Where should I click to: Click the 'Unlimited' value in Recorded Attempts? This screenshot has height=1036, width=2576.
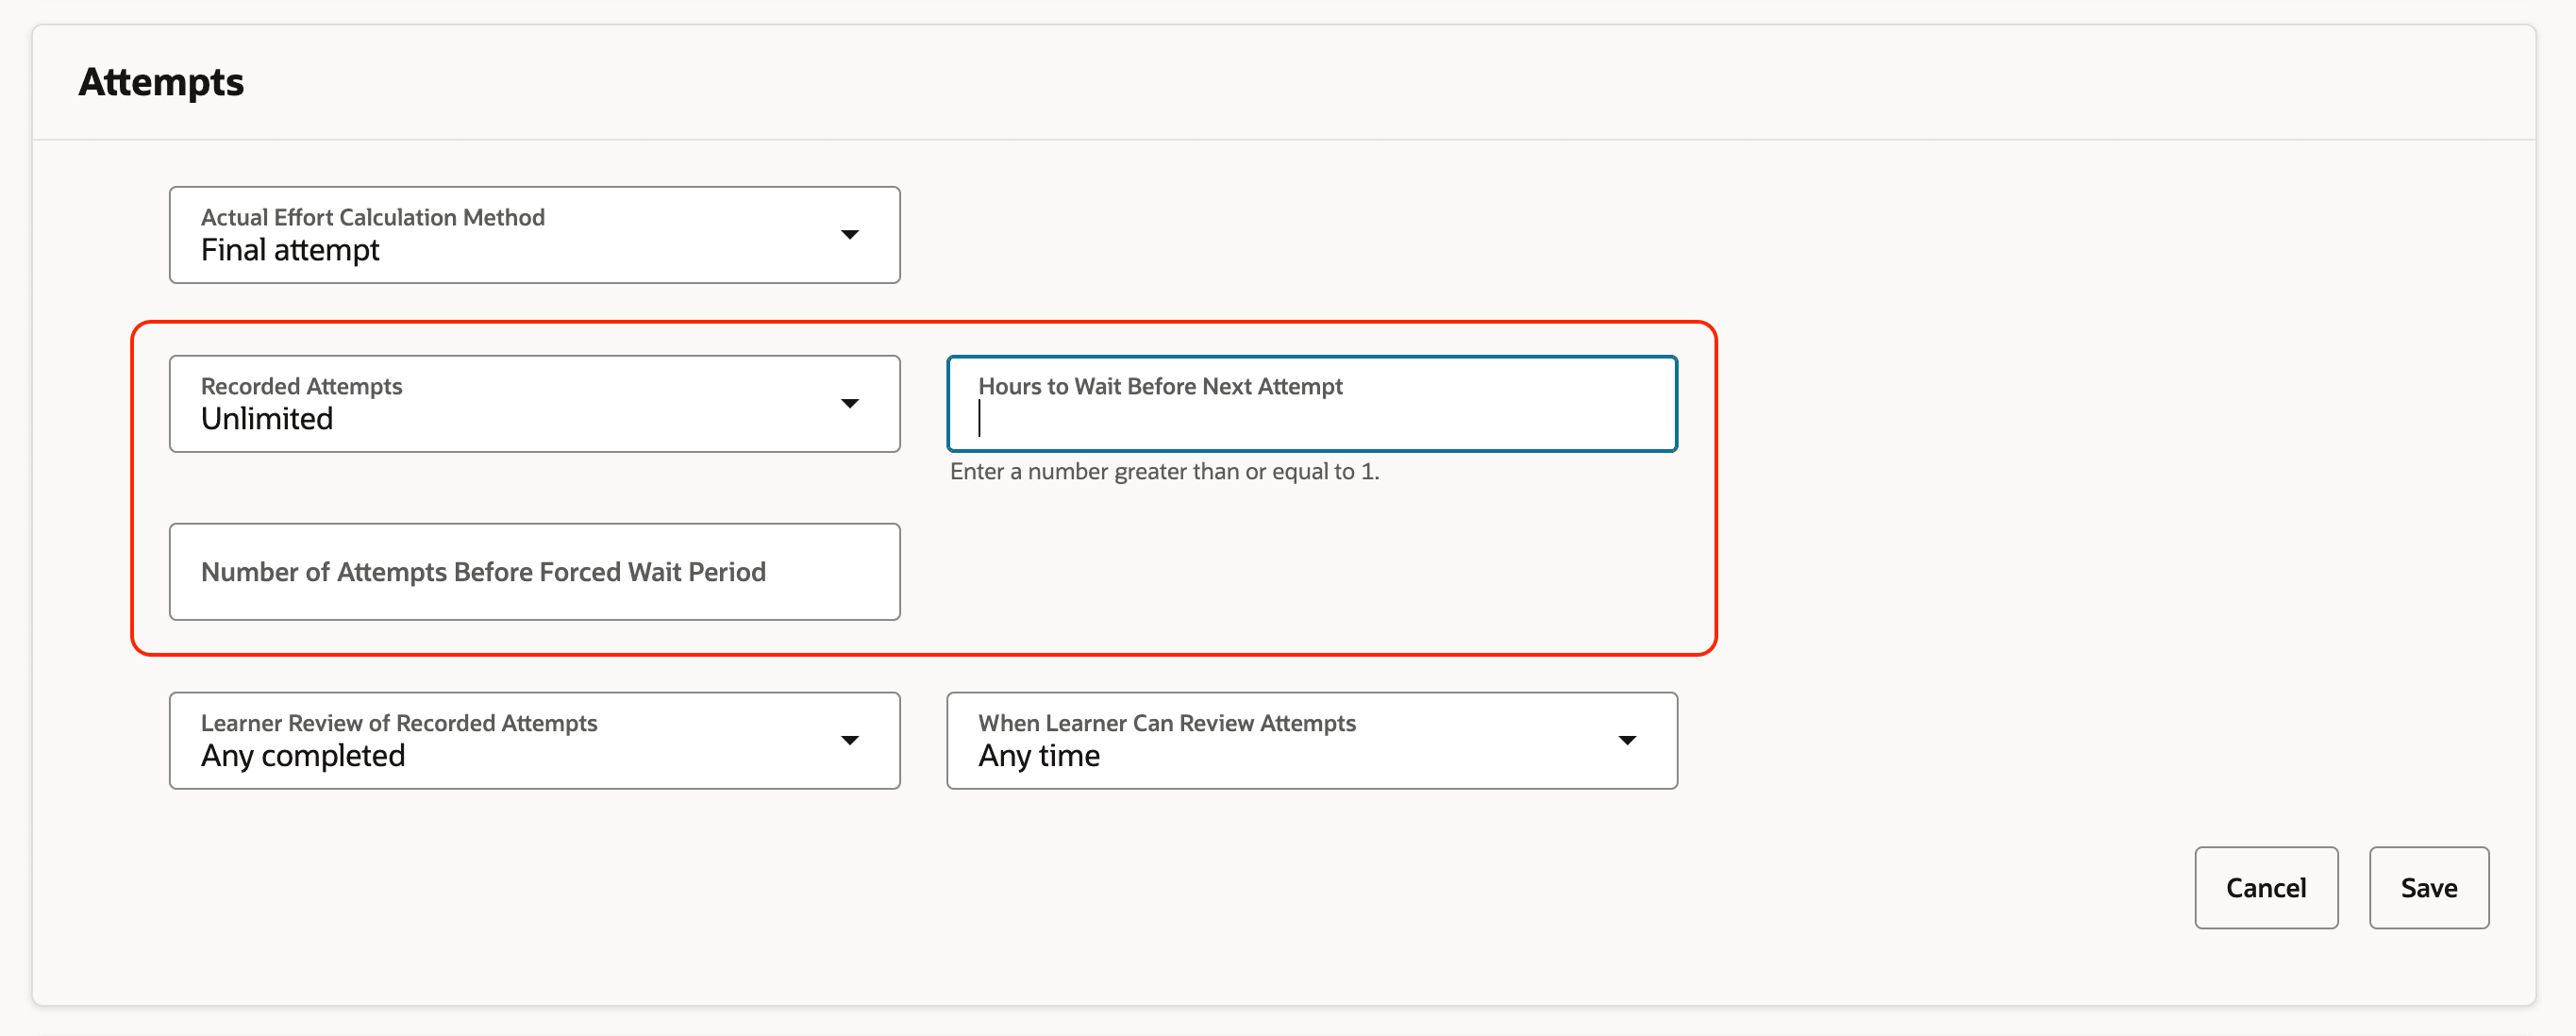pos(267,420)
